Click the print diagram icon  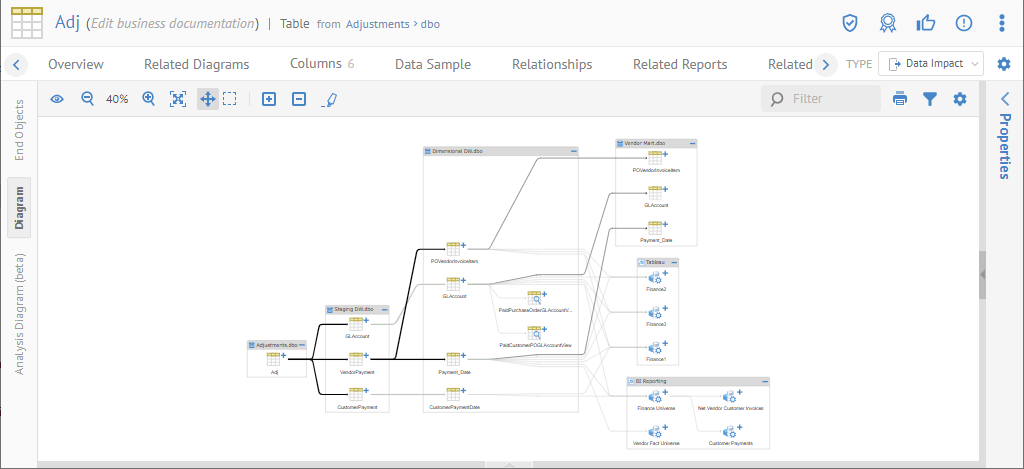tap(900, 99)
